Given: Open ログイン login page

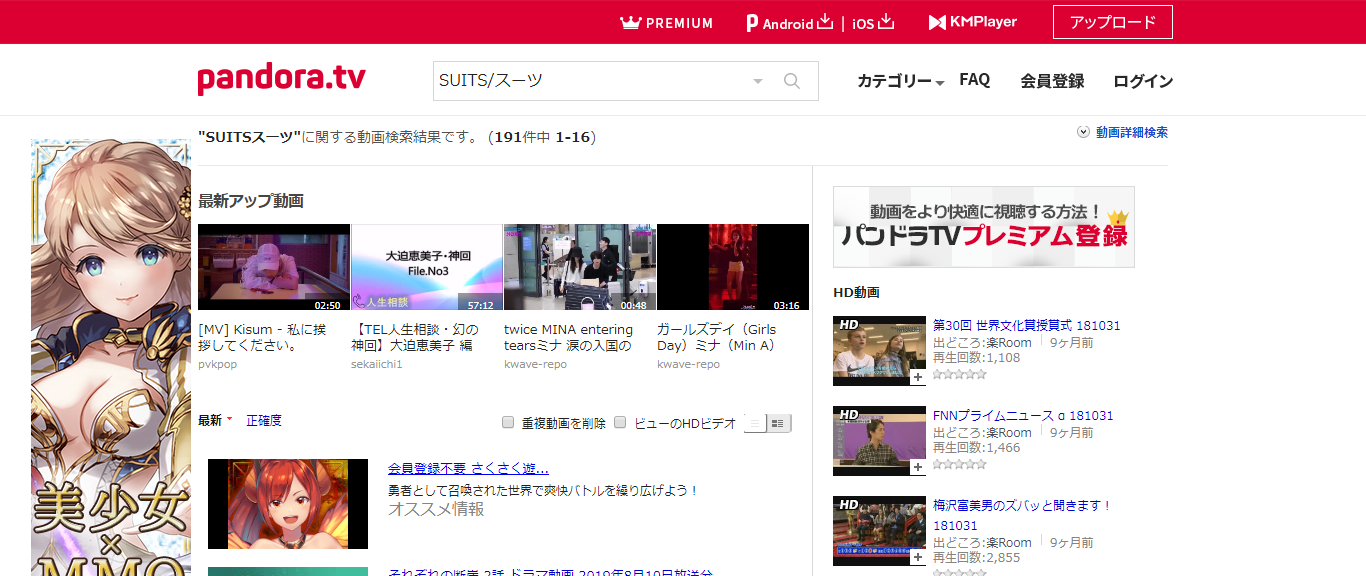Looking at the screenshot, I should (1143, 81).
